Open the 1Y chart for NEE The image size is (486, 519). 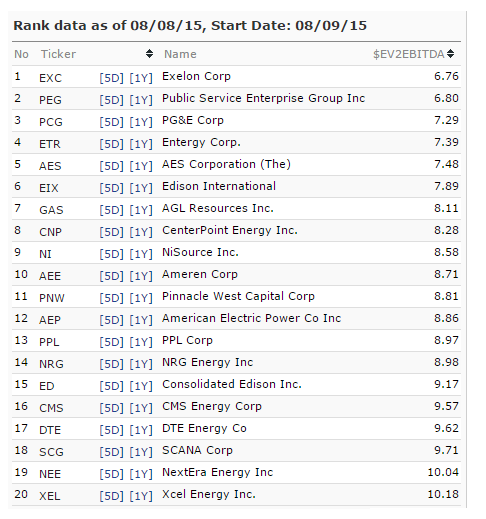[141, 474]
